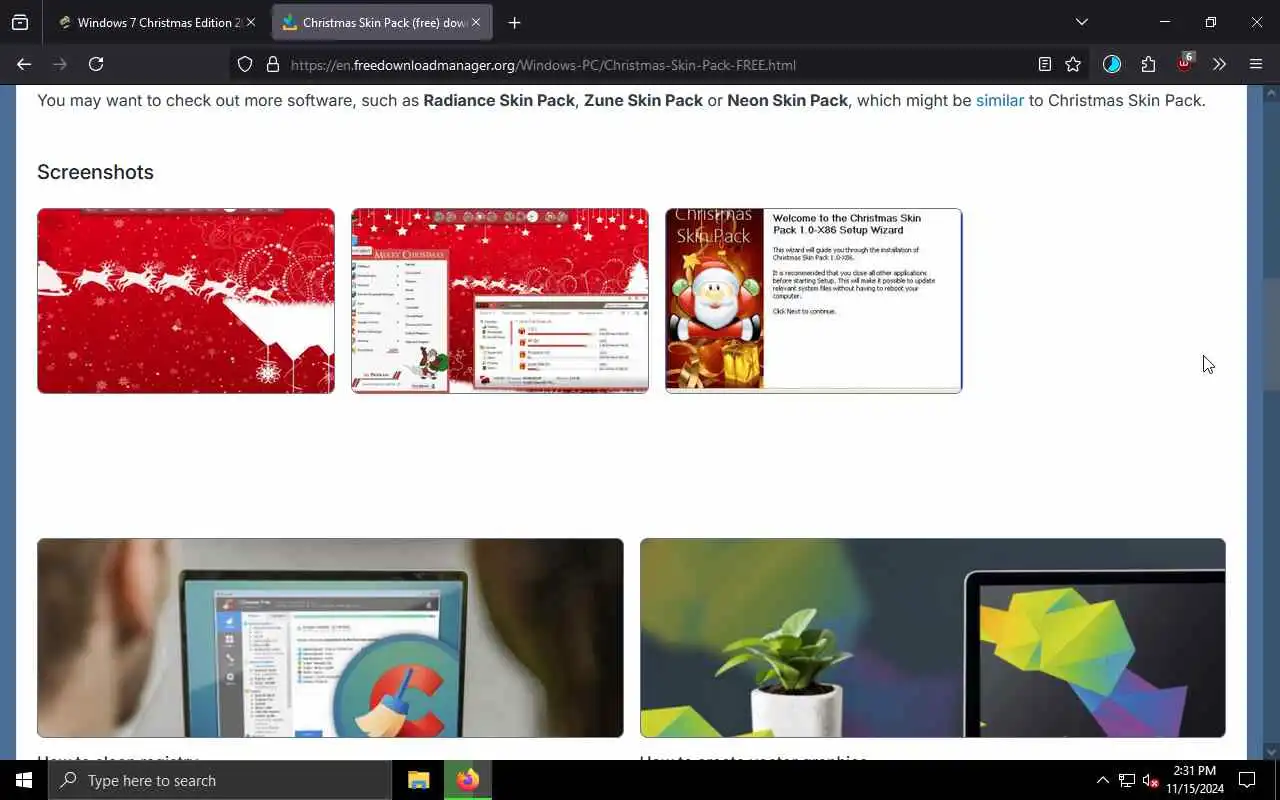Select the Christmas Skin Pack tab
Image resolution: width=1280 pixels, height=800 pixels.
[383, 22]
